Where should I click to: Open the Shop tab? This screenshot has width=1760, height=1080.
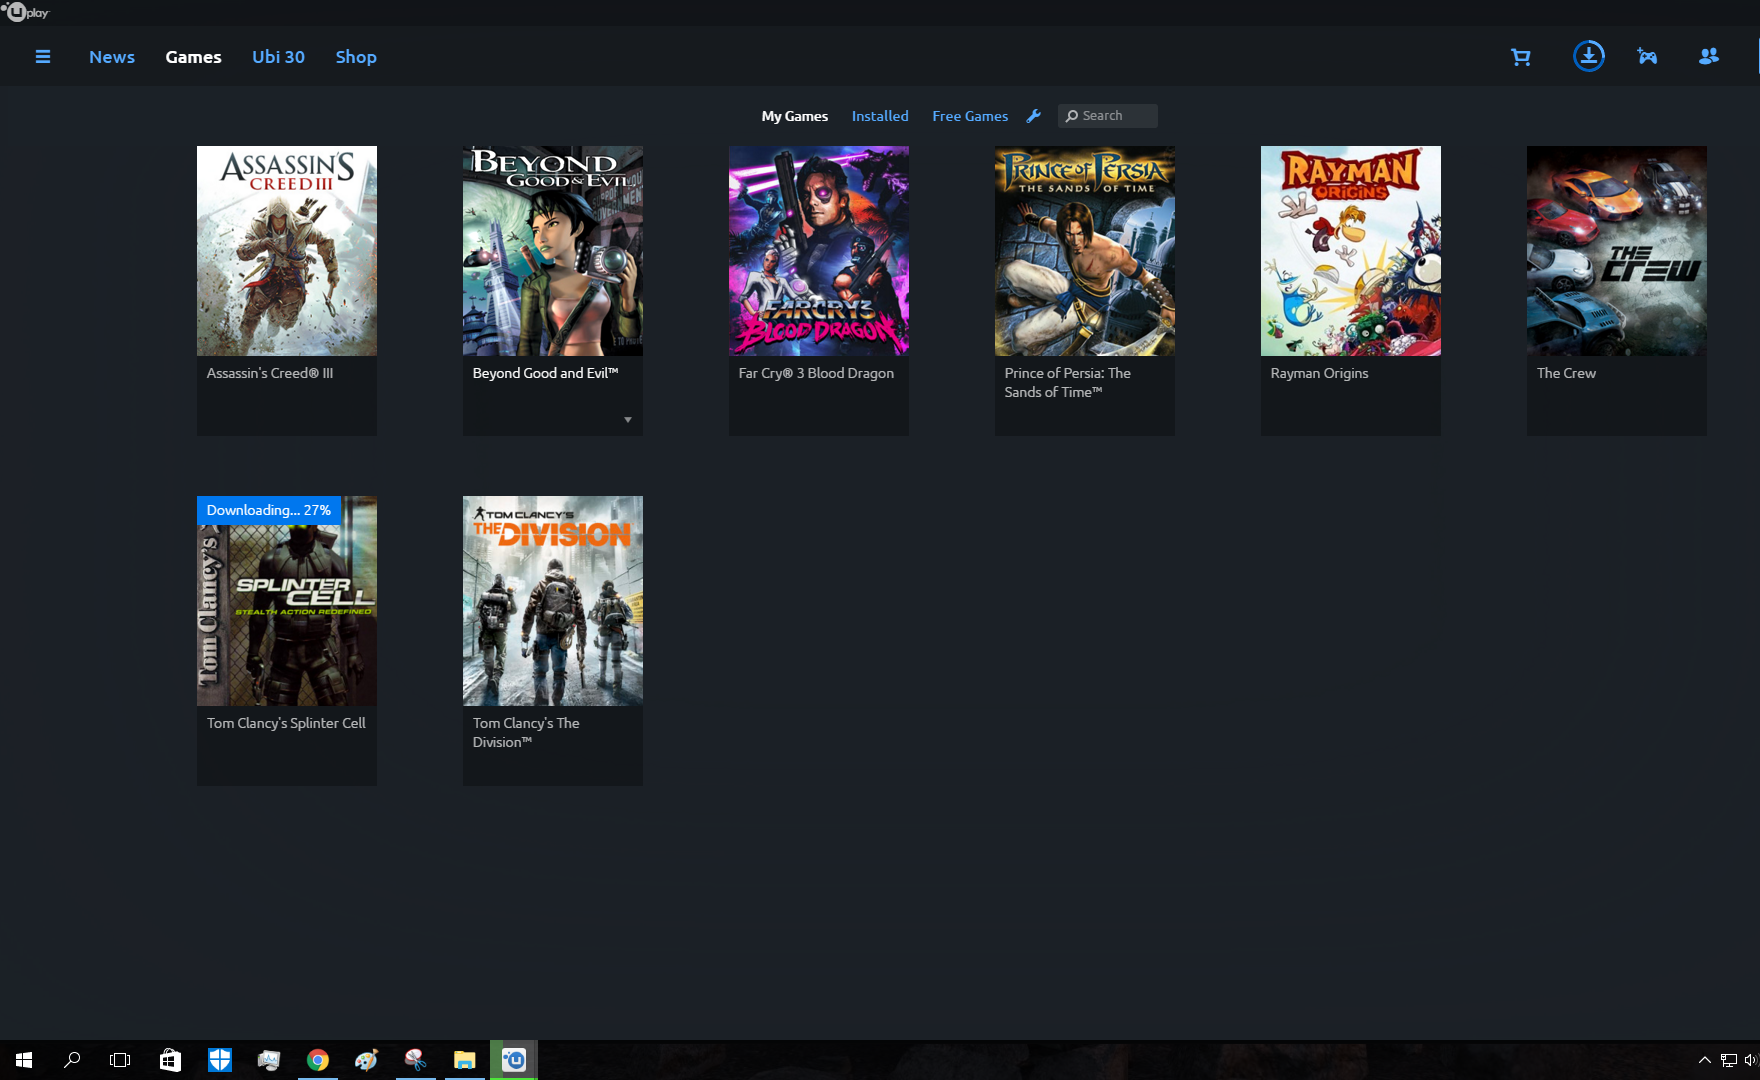pyautogui.click(x=356, y=57)
